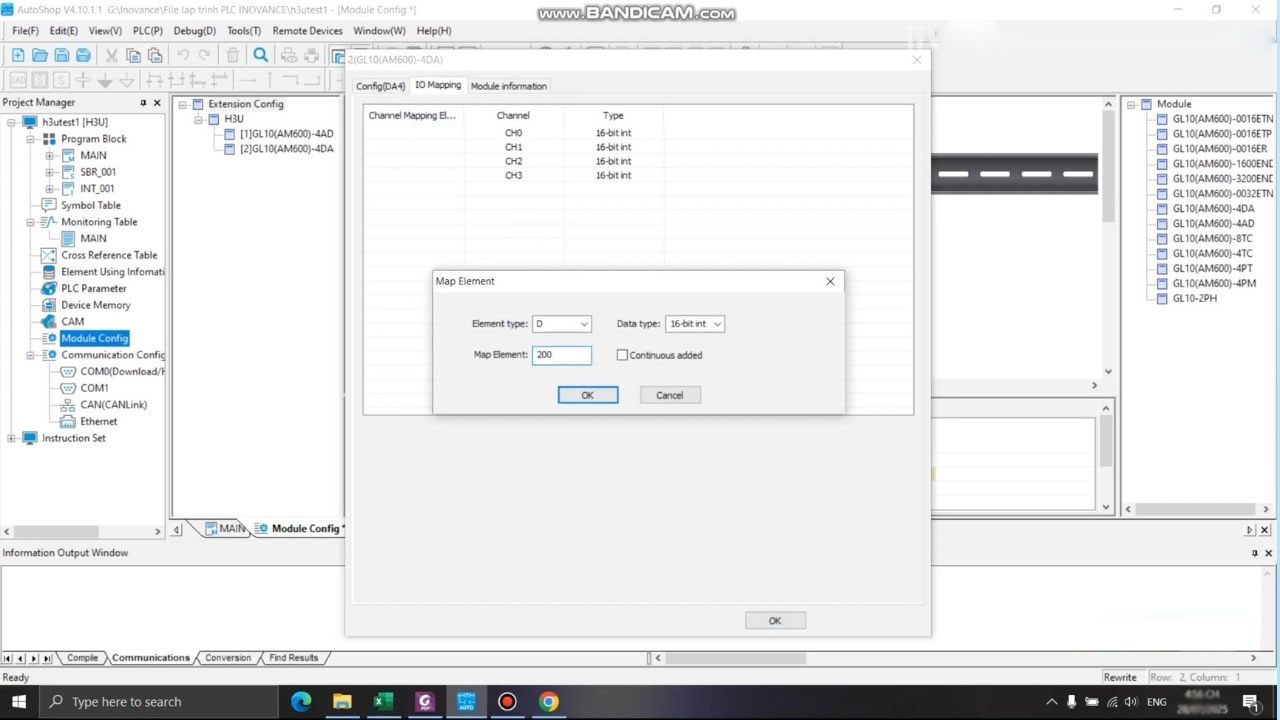Image resolution: width=1280 pixels, height=720 pixels.
Task: Switch to the Module information tab
Action: [x=508, y=86]
